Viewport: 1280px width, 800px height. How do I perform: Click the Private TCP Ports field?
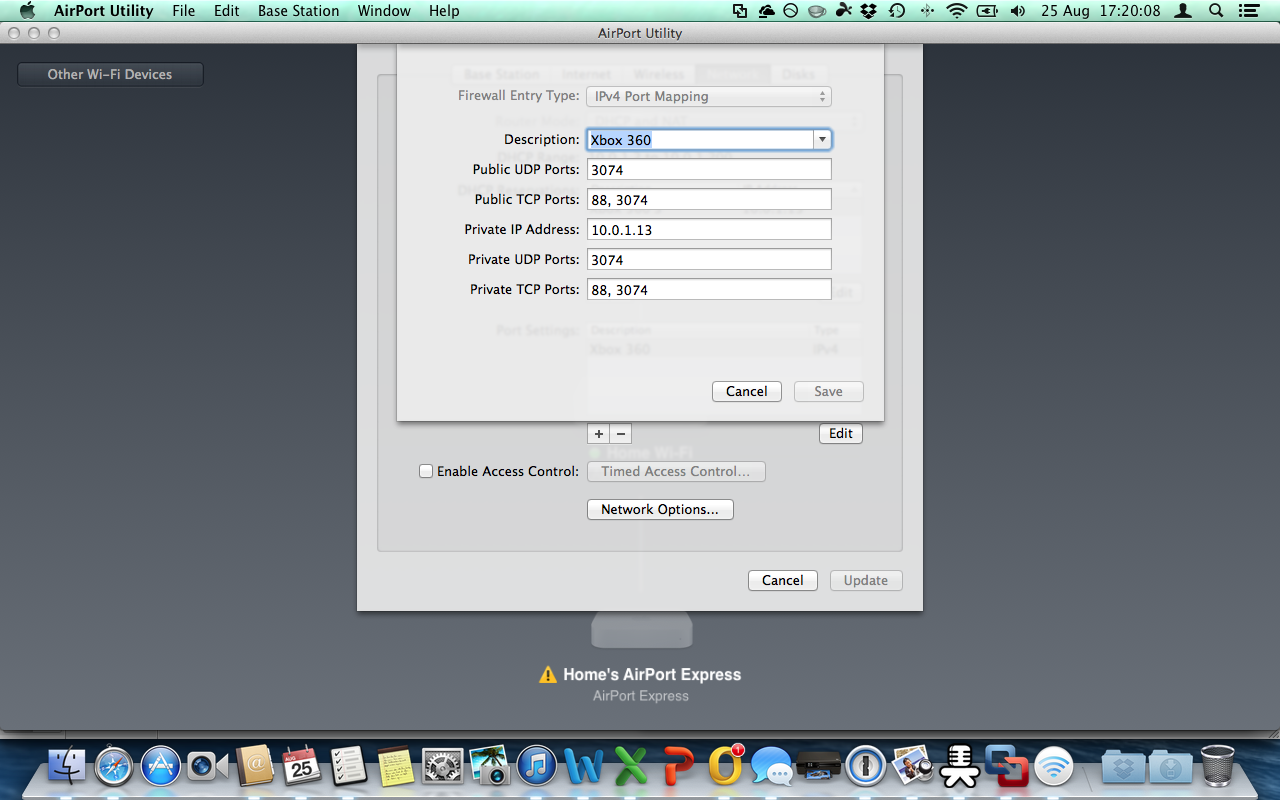point(709,290)
